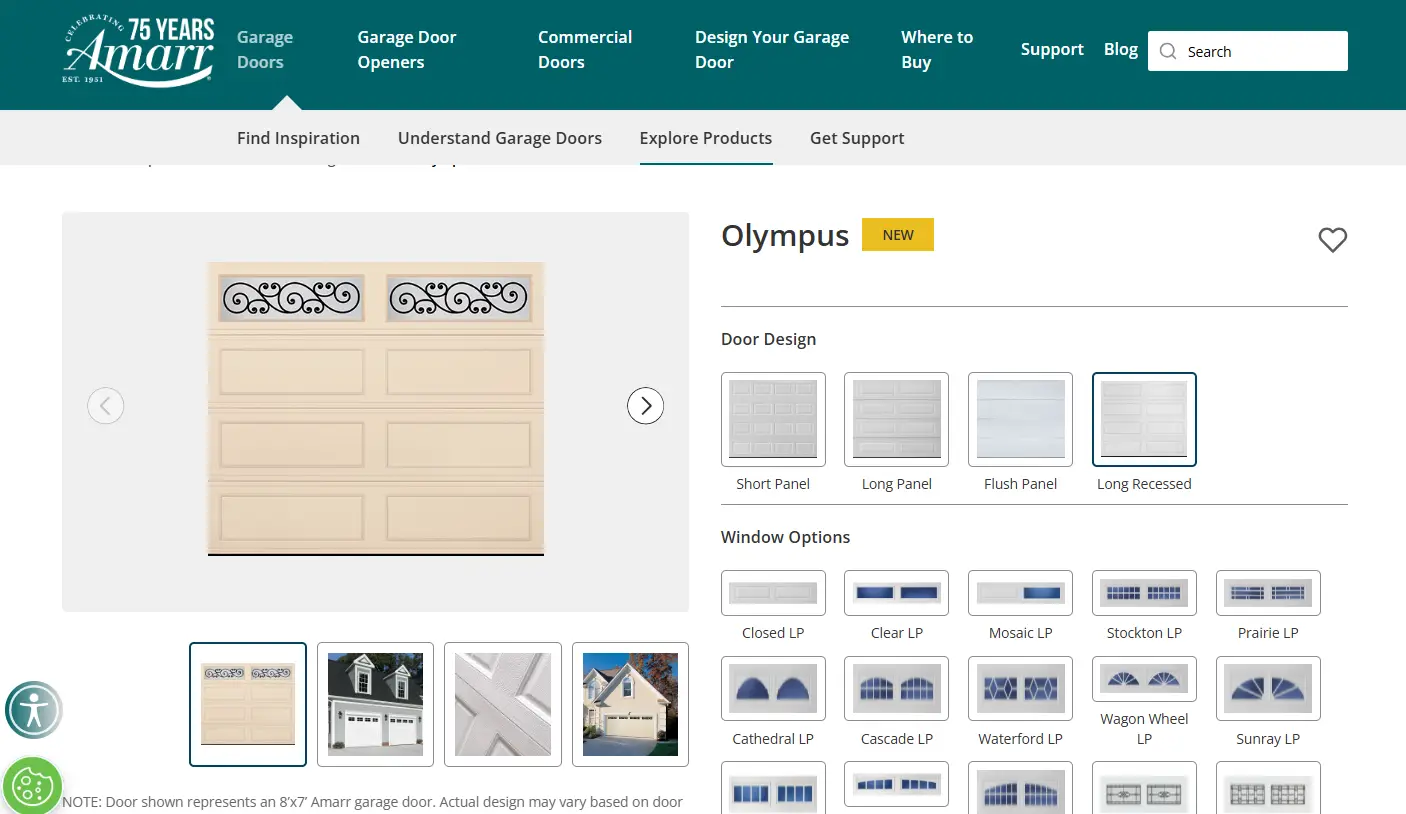Viewport: 1406px width, 814px height.
Task: Choose the Cathedral LP window option
Action: tap(773, 689)
